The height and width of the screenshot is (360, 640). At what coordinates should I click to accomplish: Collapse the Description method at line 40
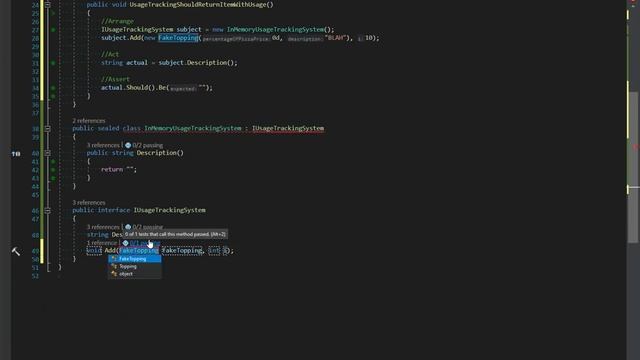coord(48,153)
